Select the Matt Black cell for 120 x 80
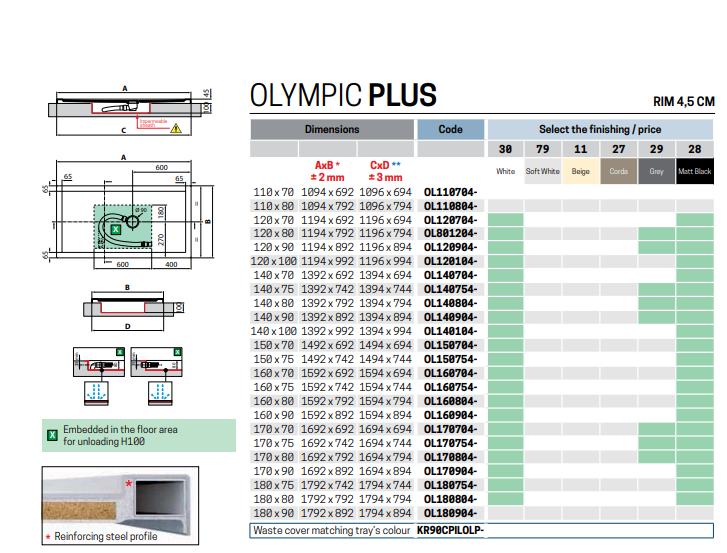 point(695,233)
